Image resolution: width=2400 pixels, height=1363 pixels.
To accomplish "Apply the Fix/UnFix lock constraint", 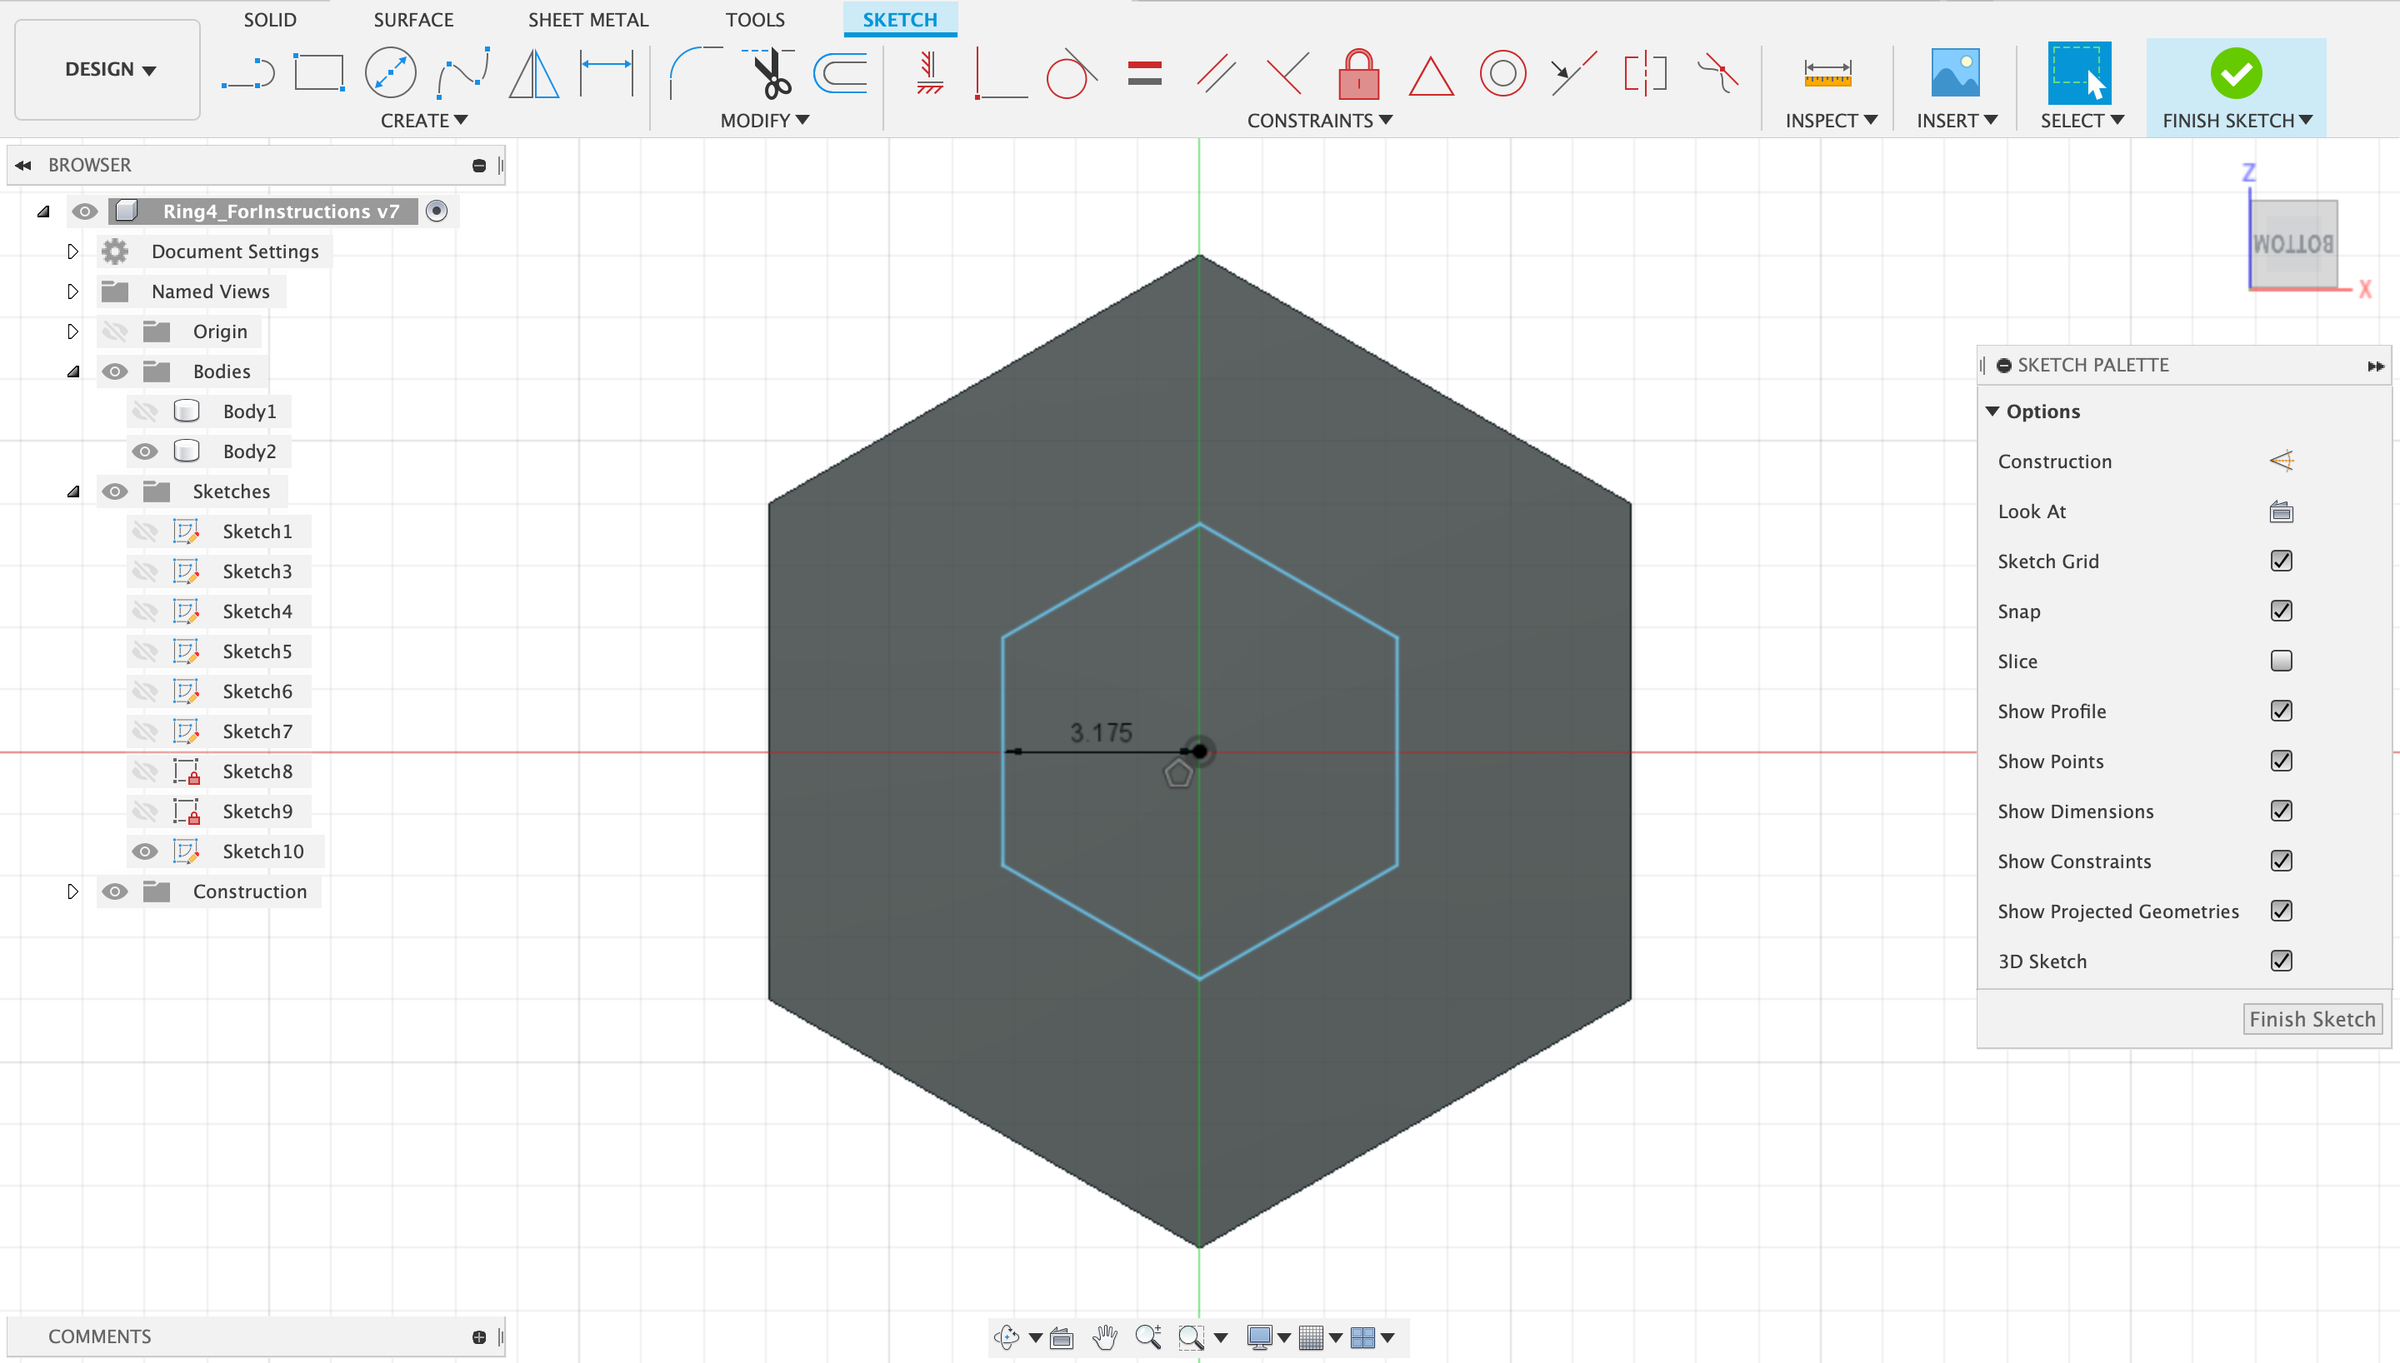I will (x=1357, y=73).
